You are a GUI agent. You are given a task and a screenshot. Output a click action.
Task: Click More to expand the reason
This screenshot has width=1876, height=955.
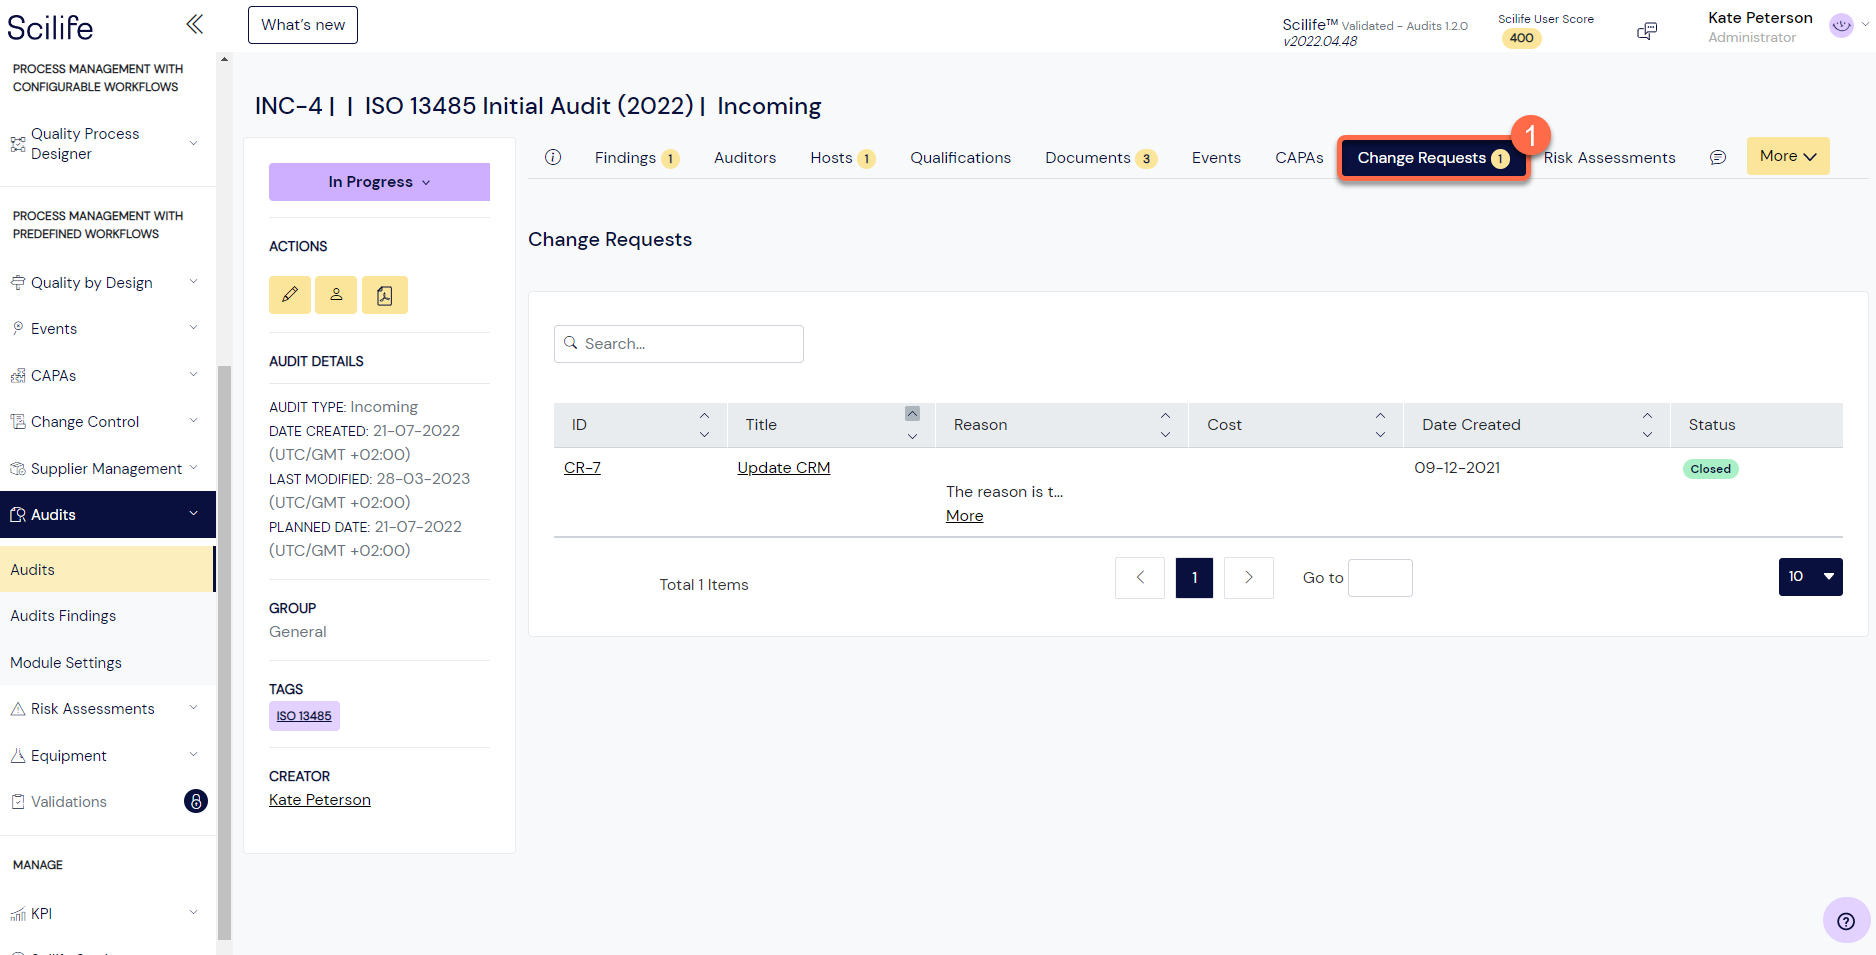pyautogui.click(x=965, y=516)
